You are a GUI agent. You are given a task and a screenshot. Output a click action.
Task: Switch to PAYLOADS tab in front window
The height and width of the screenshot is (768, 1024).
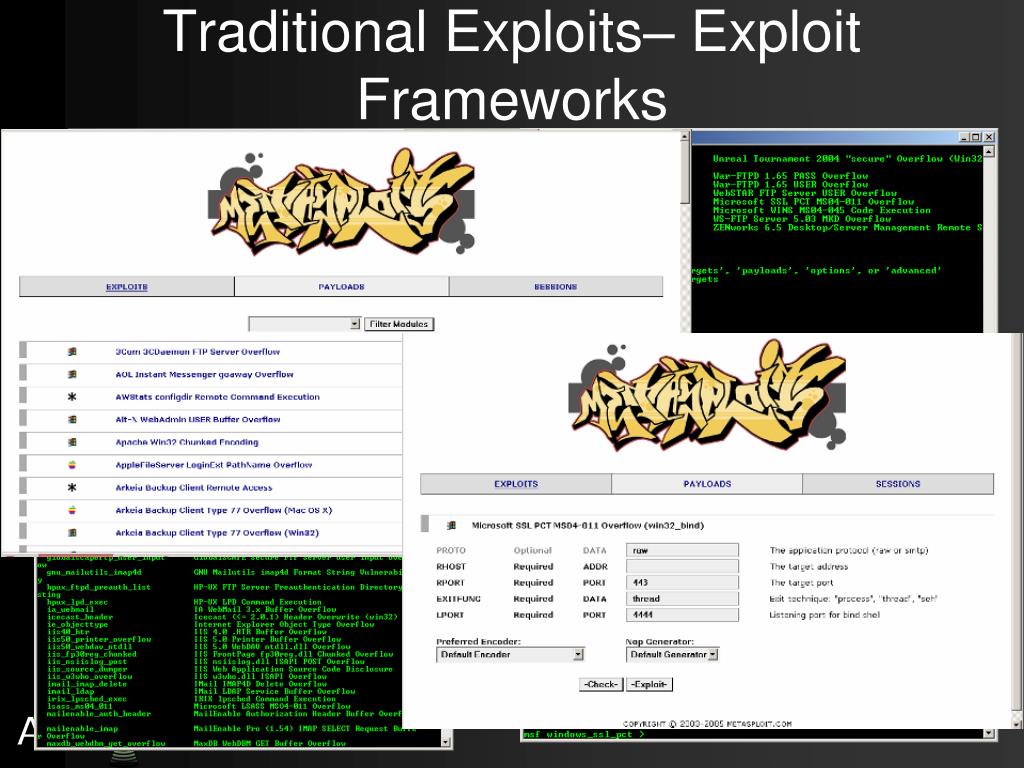point(707,484)
